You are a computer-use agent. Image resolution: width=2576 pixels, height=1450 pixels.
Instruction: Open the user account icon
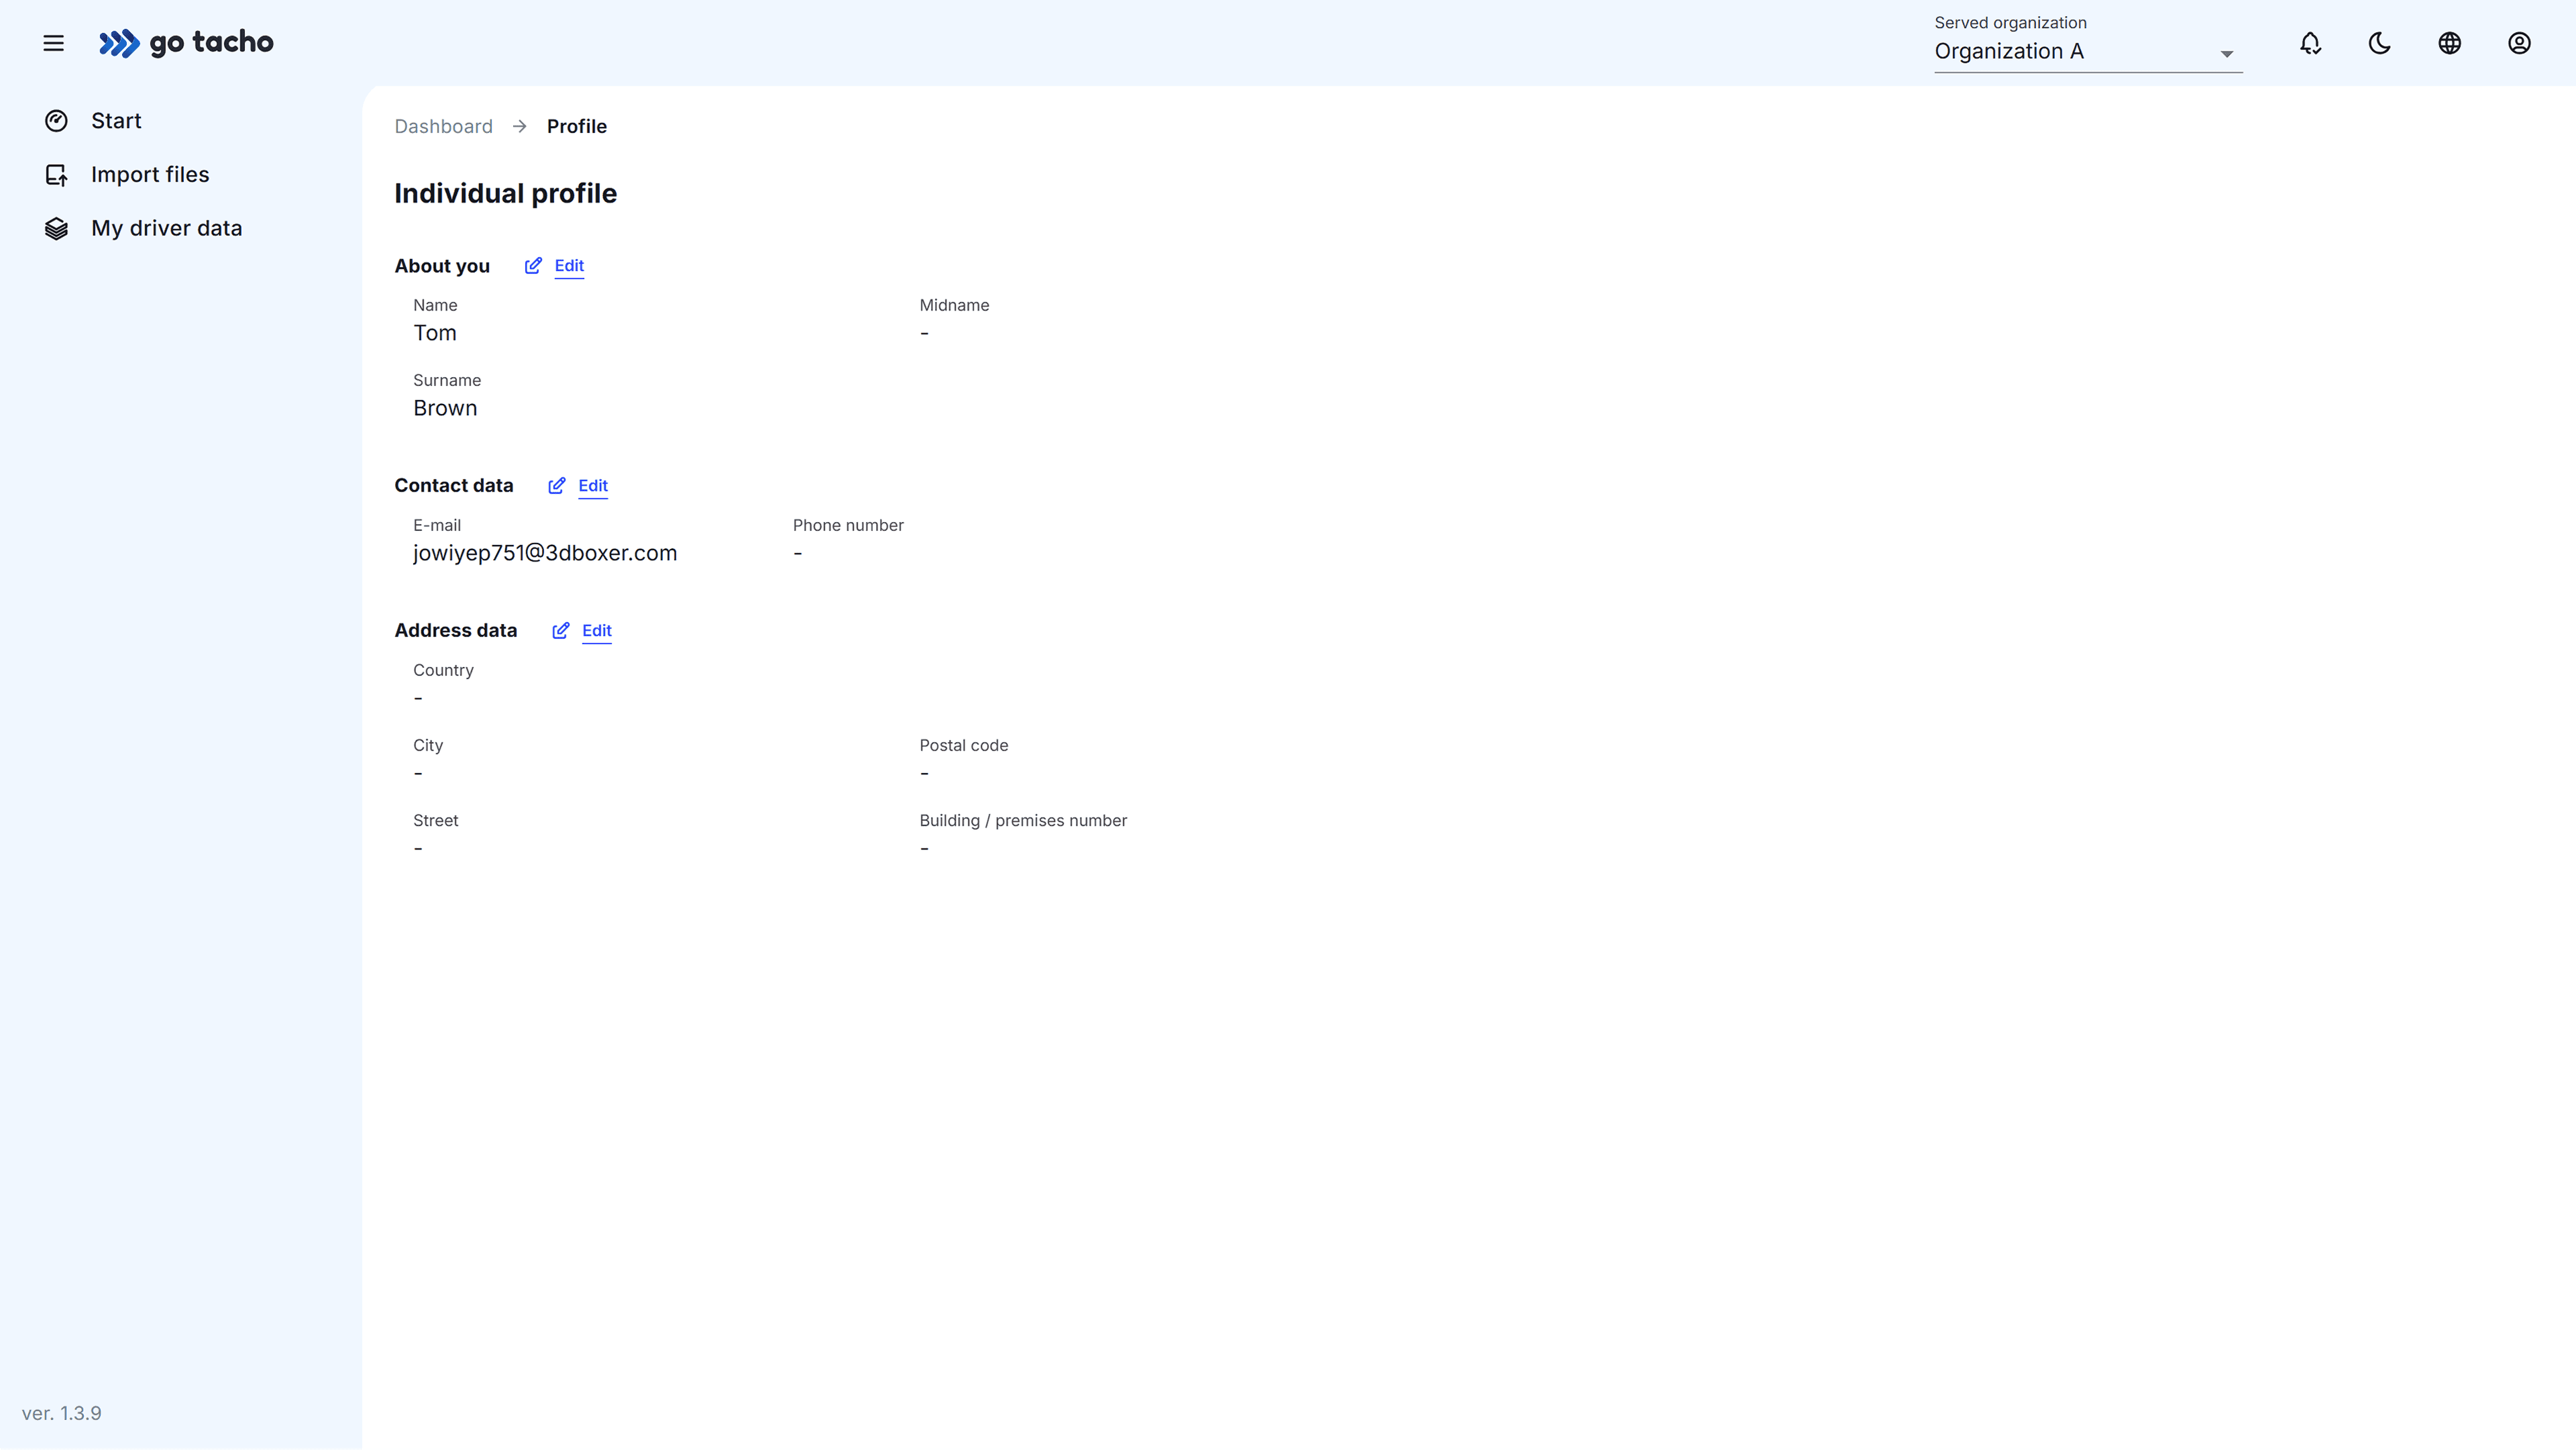pos(2520,43)
